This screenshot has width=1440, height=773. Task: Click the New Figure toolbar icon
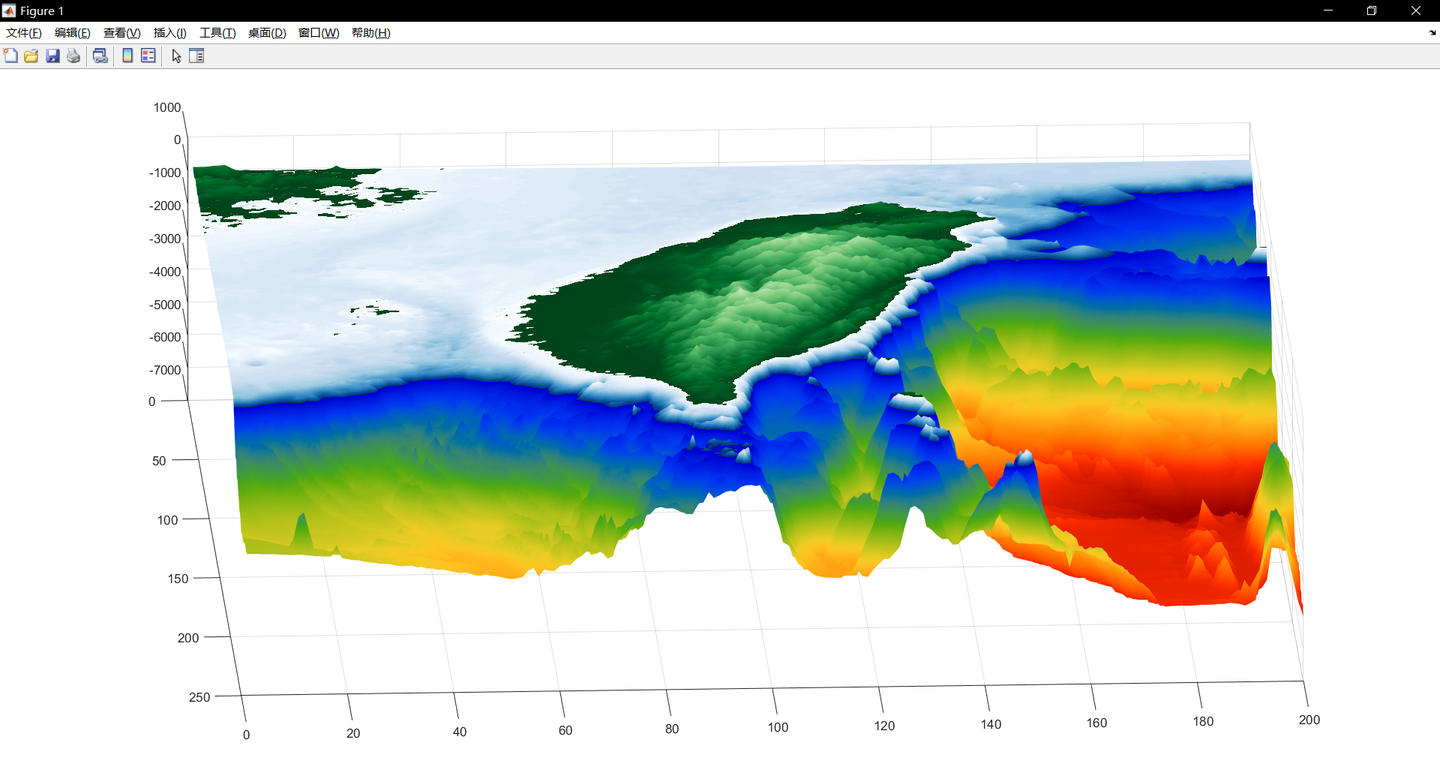[11, 56]
